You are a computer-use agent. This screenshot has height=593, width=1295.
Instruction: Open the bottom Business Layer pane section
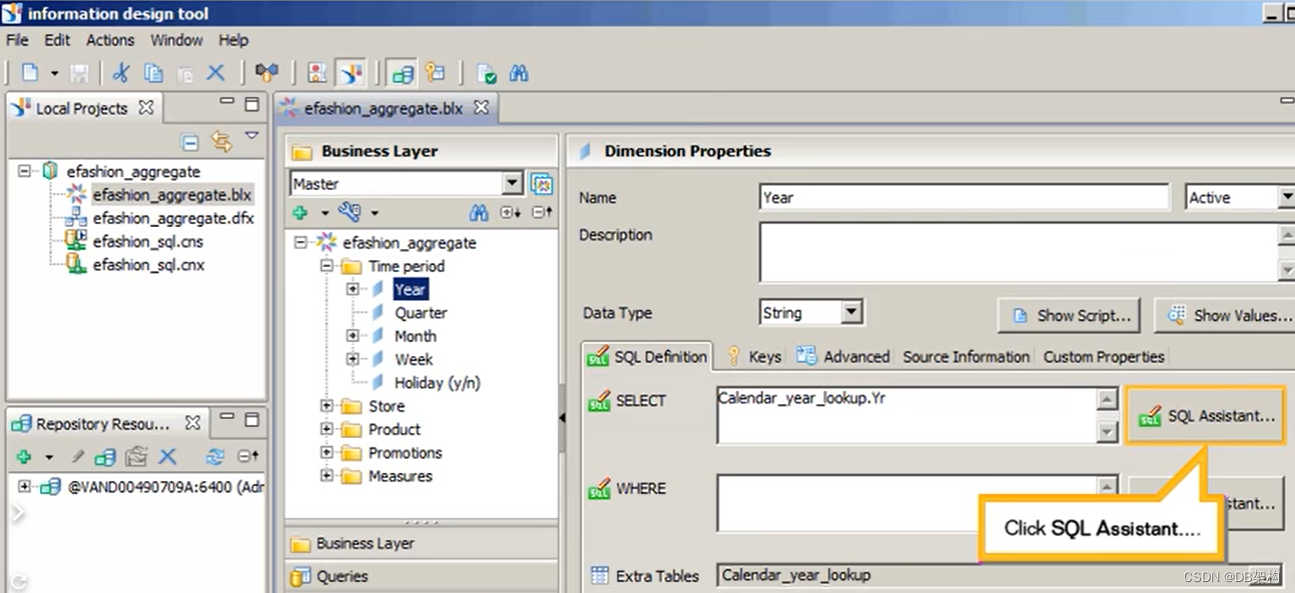click(x=421, y=543)
